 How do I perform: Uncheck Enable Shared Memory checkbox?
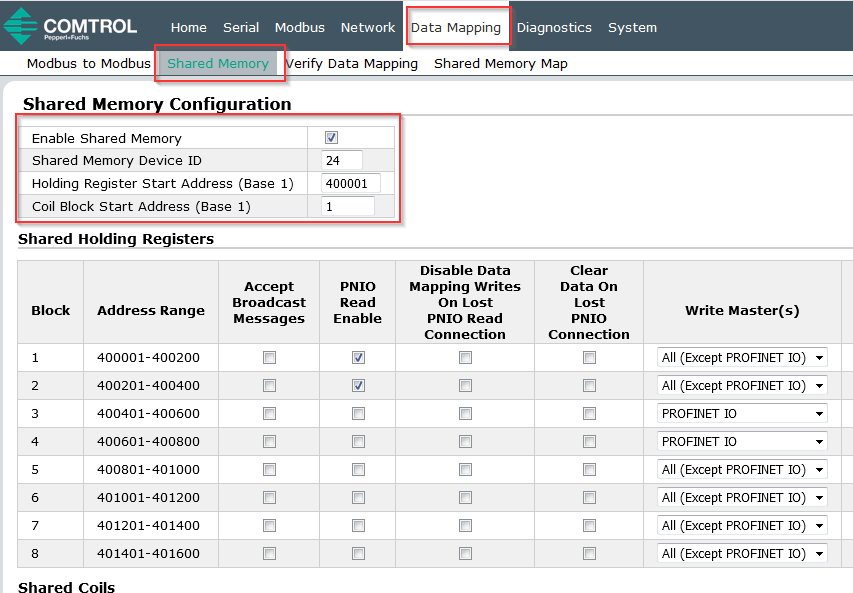click(x=331, y=138)
